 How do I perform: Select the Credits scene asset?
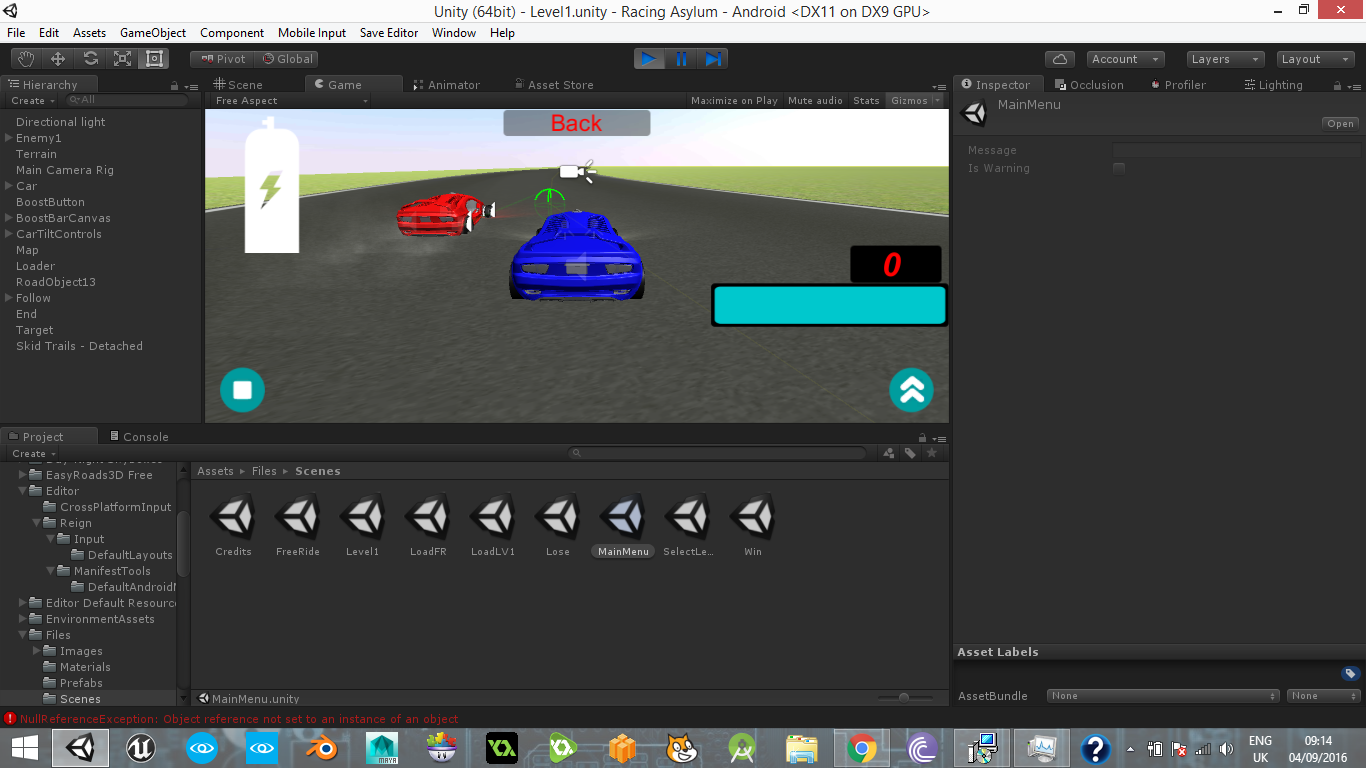click(233, 526)
